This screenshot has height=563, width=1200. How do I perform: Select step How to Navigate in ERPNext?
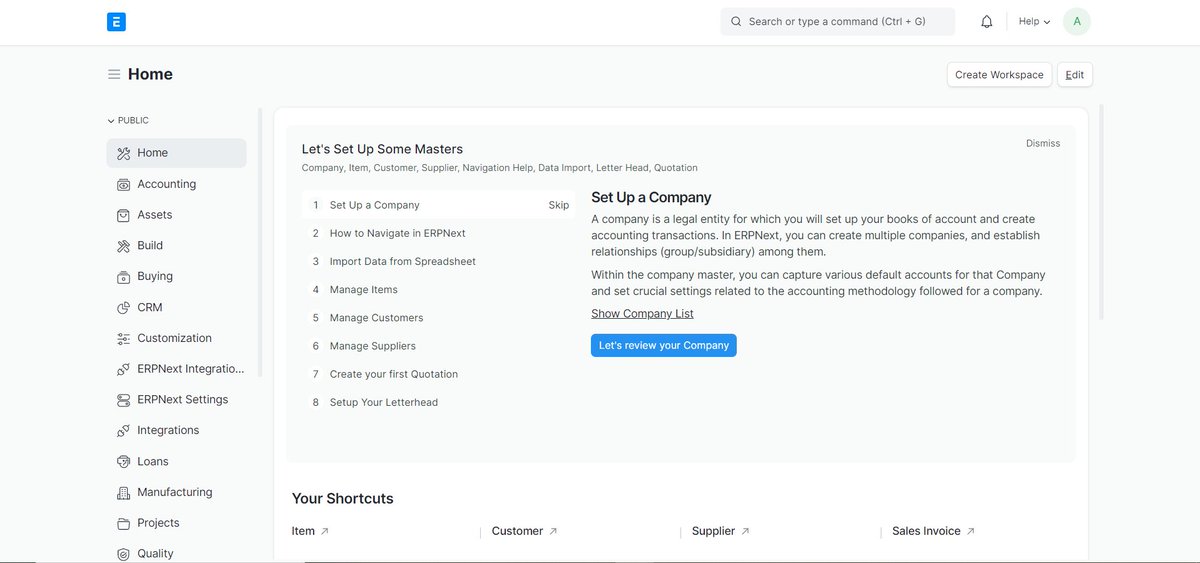pos(438,233)
